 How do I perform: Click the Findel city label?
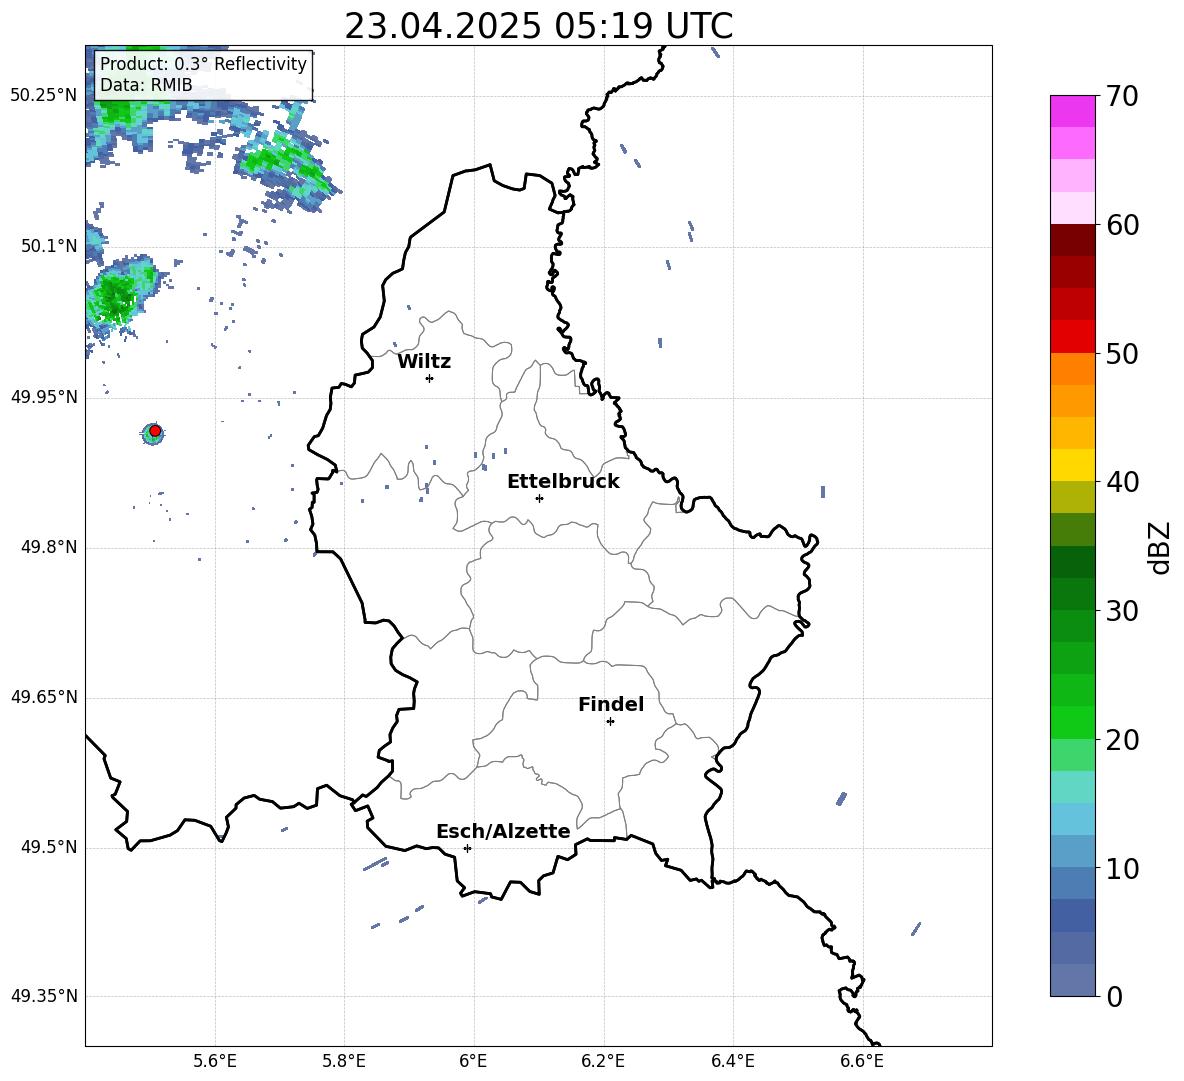[x=611, y=704]
